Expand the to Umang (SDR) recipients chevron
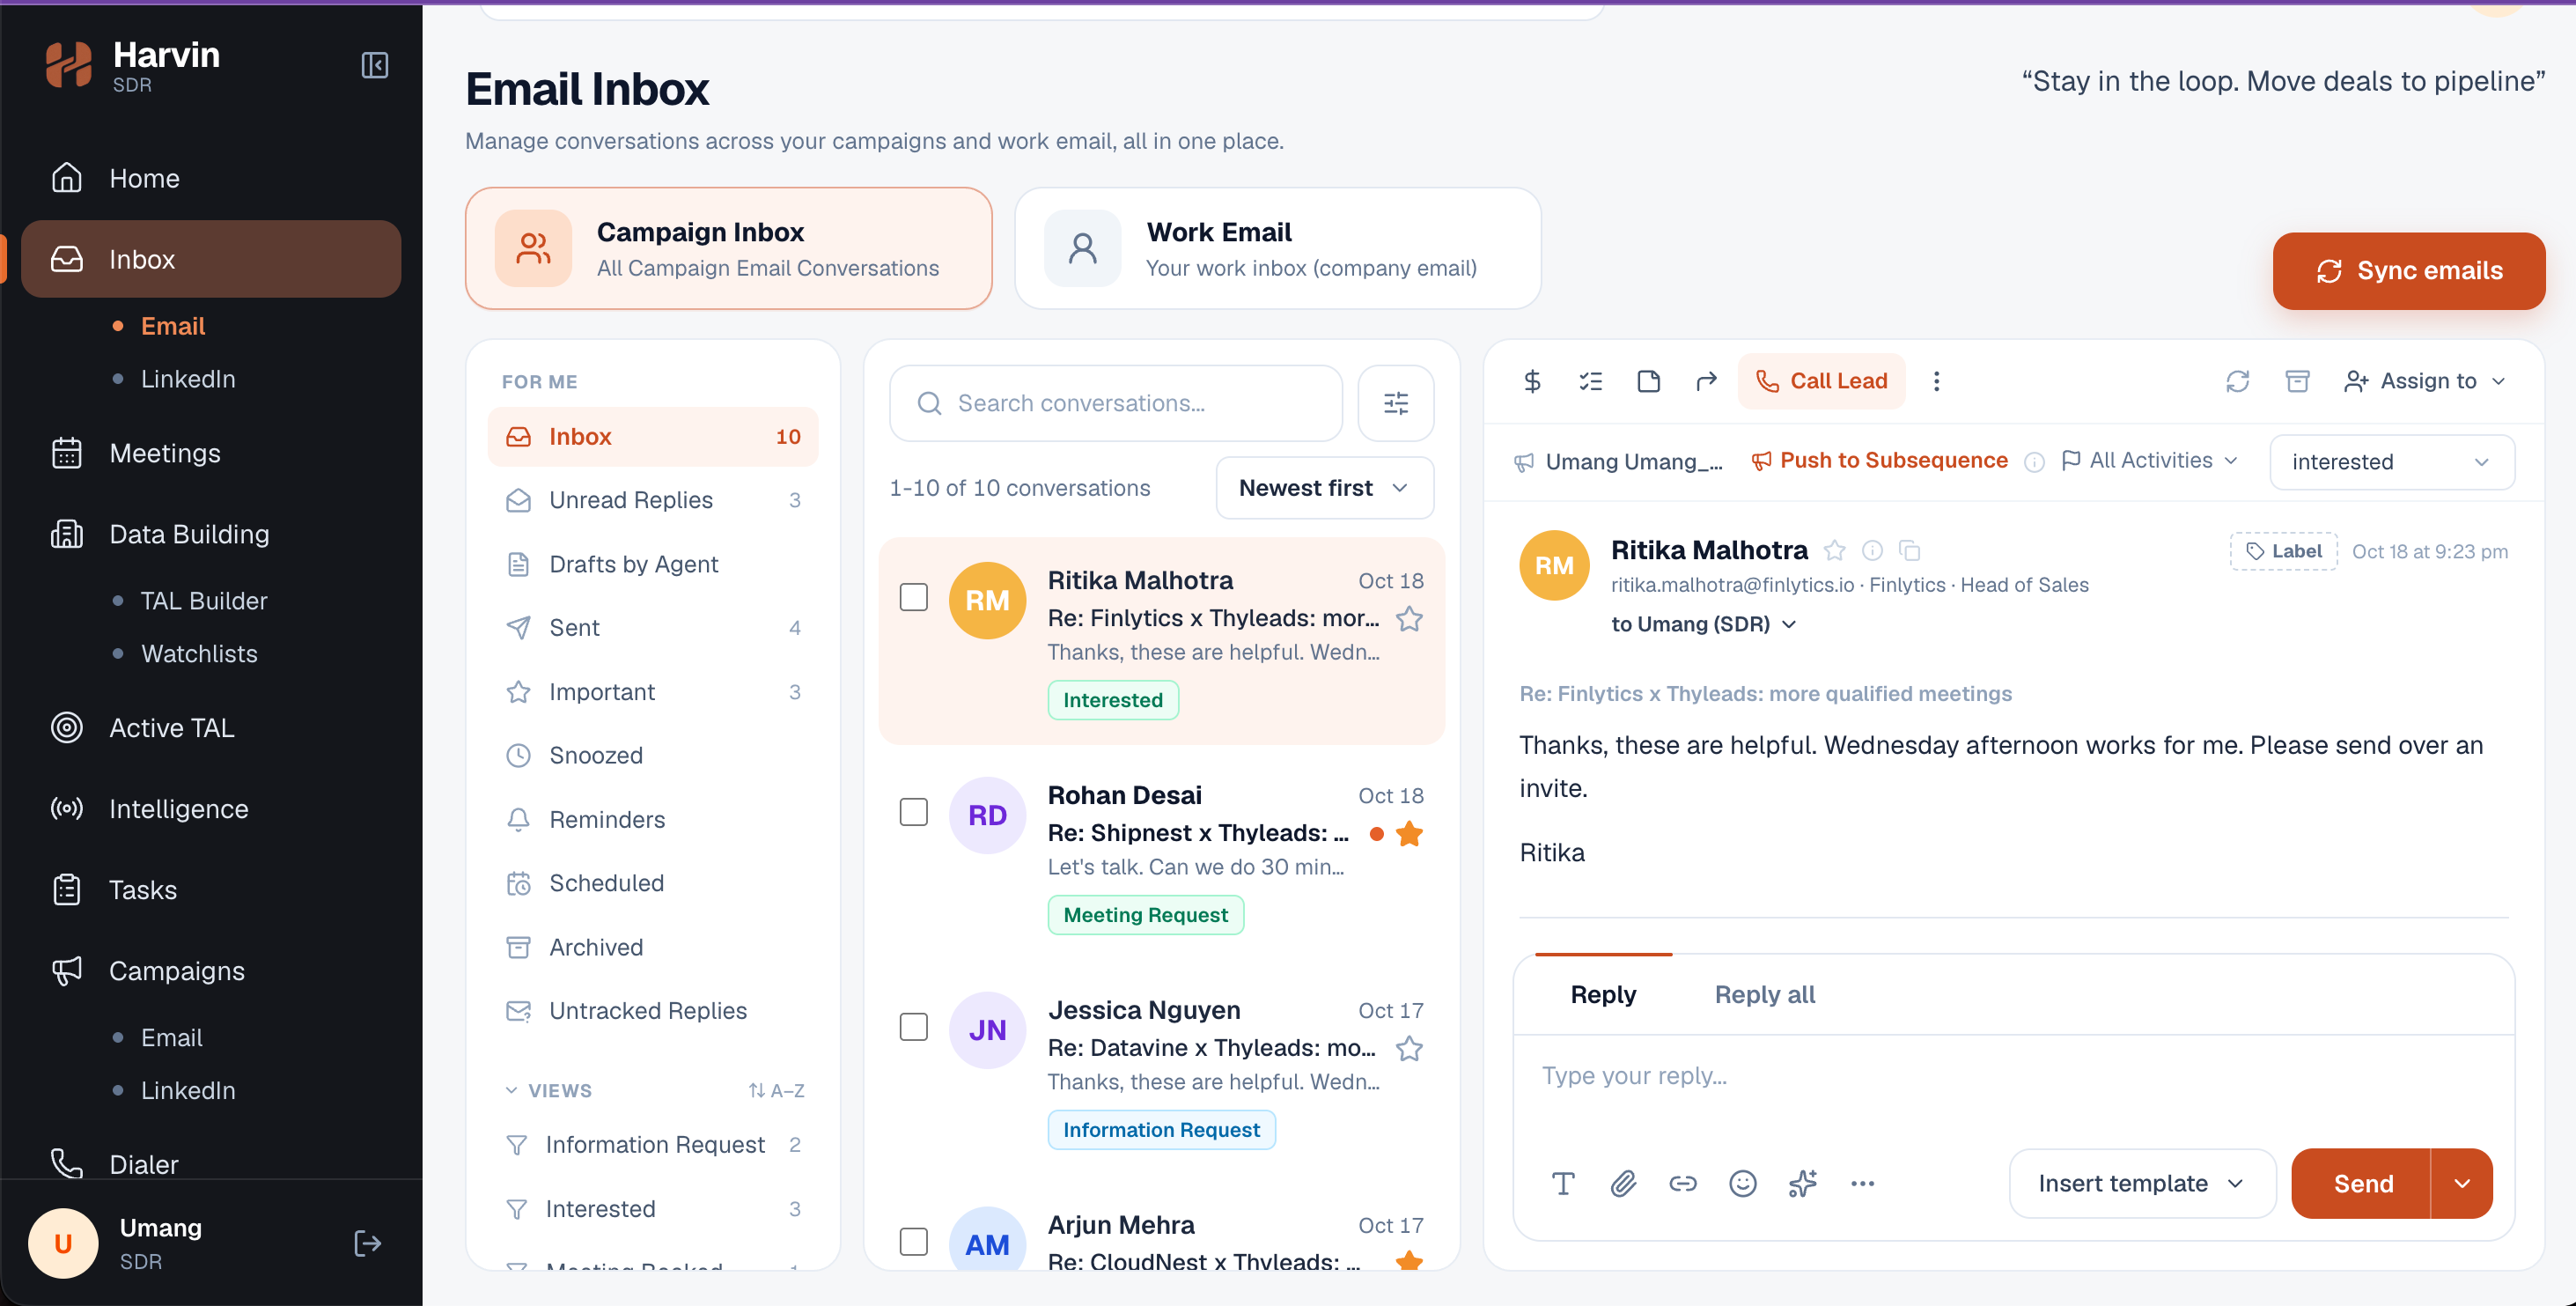This screenshot has height=1306, width=2576. [1789, 624]
